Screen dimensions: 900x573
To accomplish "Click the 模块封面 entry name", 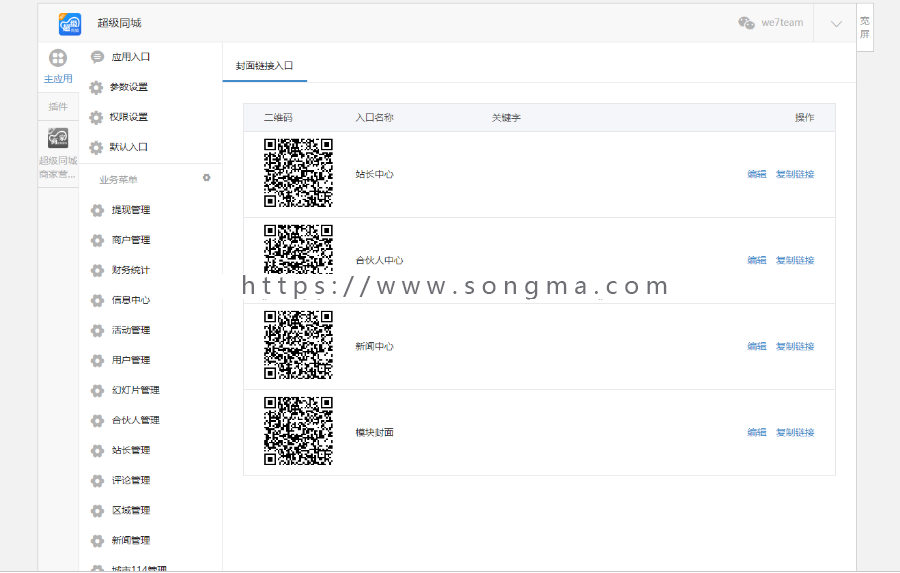I will click(374, 432).
